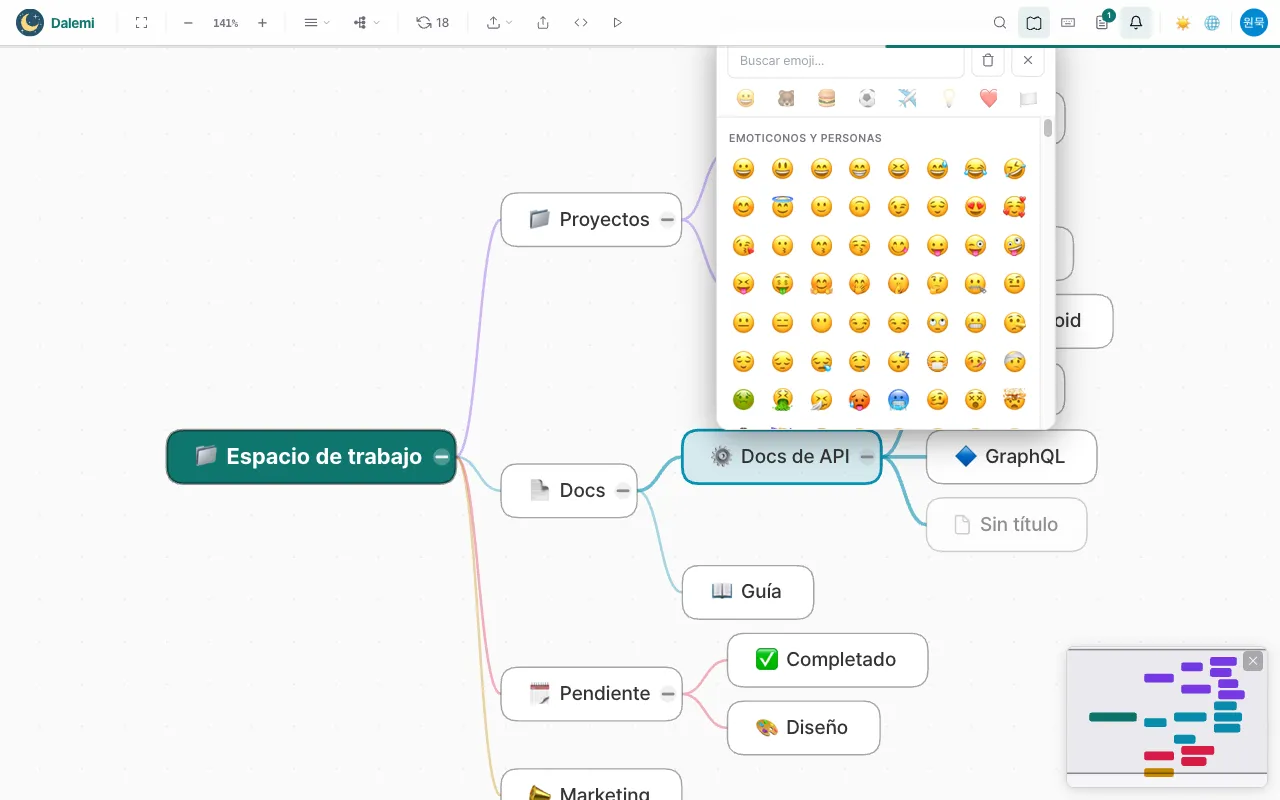Toggle the minimap map icon

1034,22
